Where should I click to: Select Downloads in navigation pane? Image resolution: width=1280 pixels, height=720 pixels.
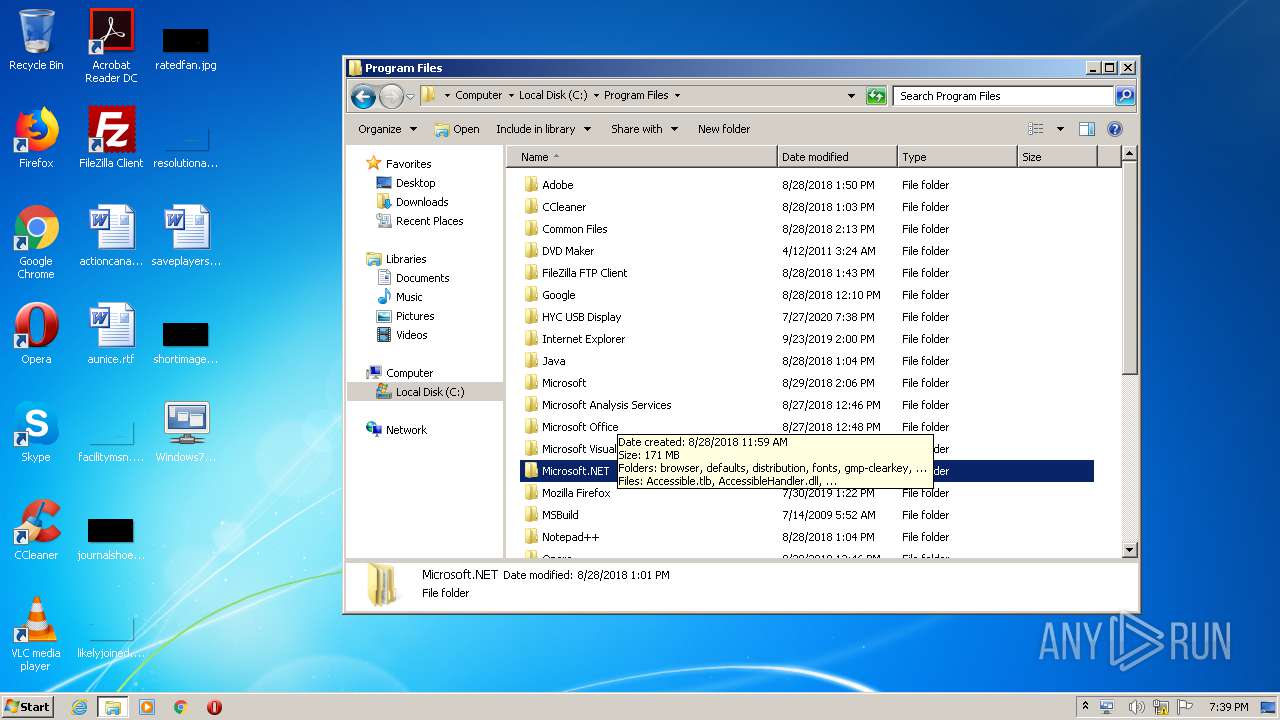pos(422,202)
